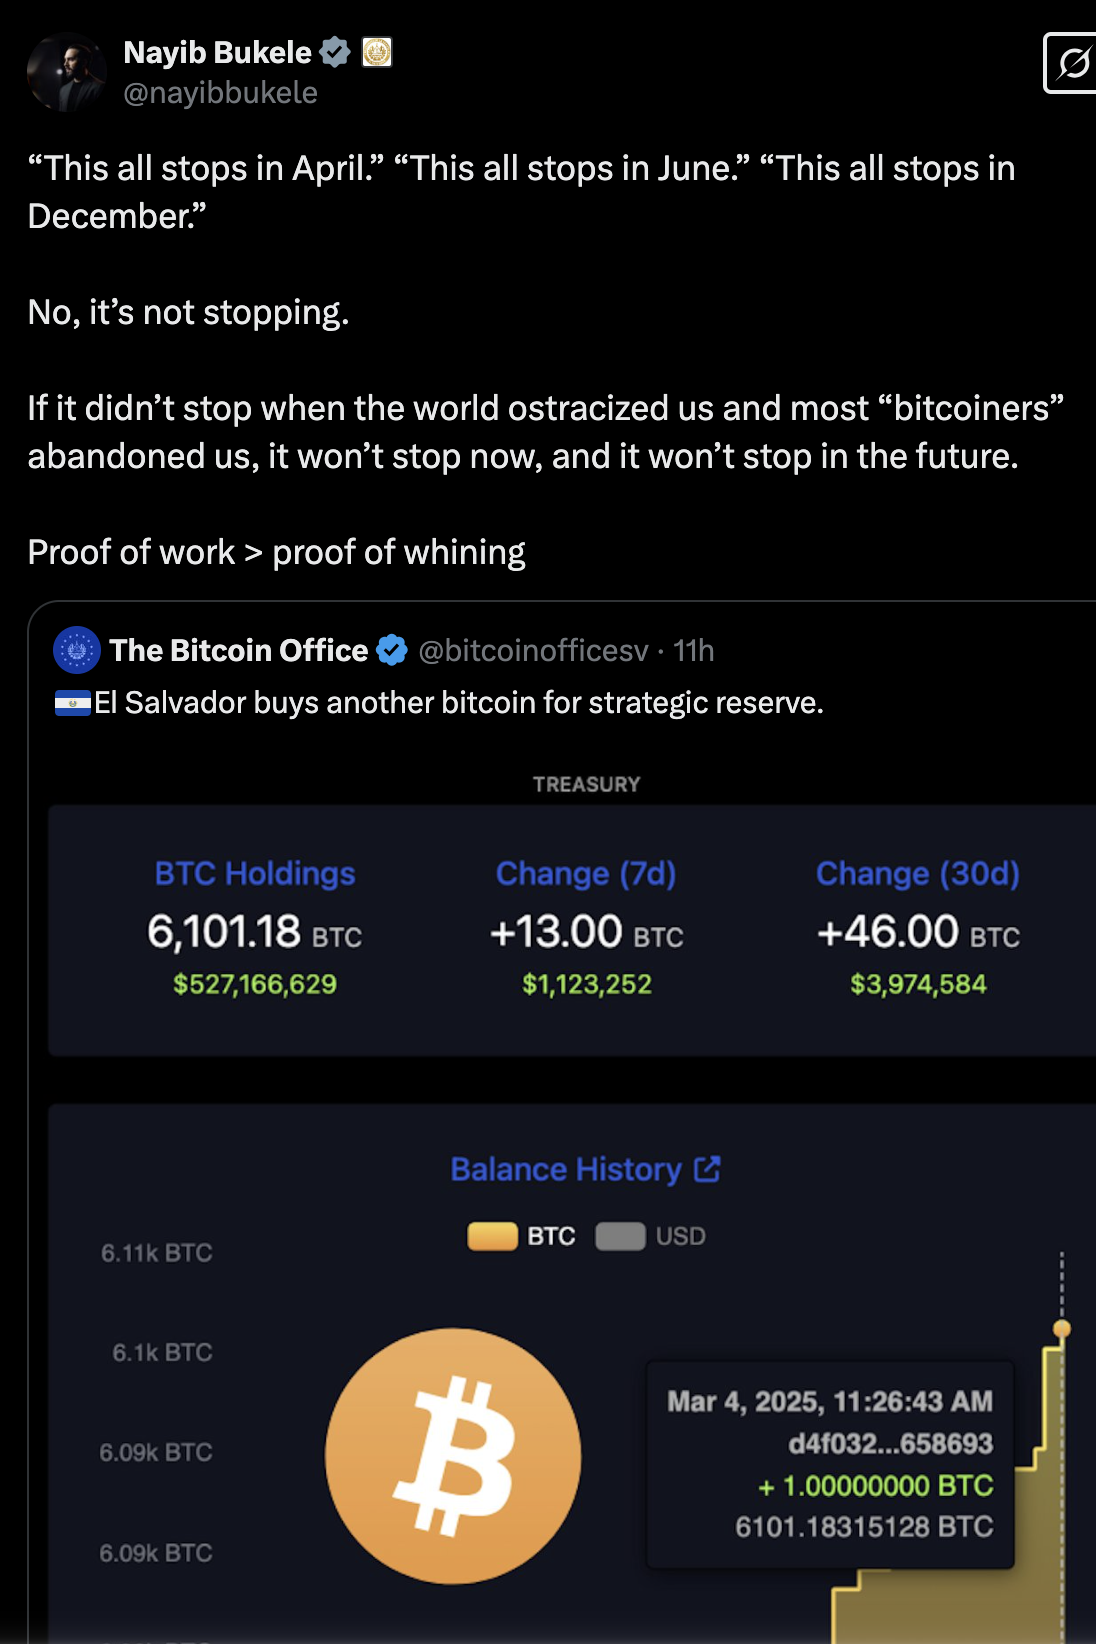1096x1644 pixels.
Task: Open the Balance History link
Action: pyautogui.click(x=566, y=1169)
